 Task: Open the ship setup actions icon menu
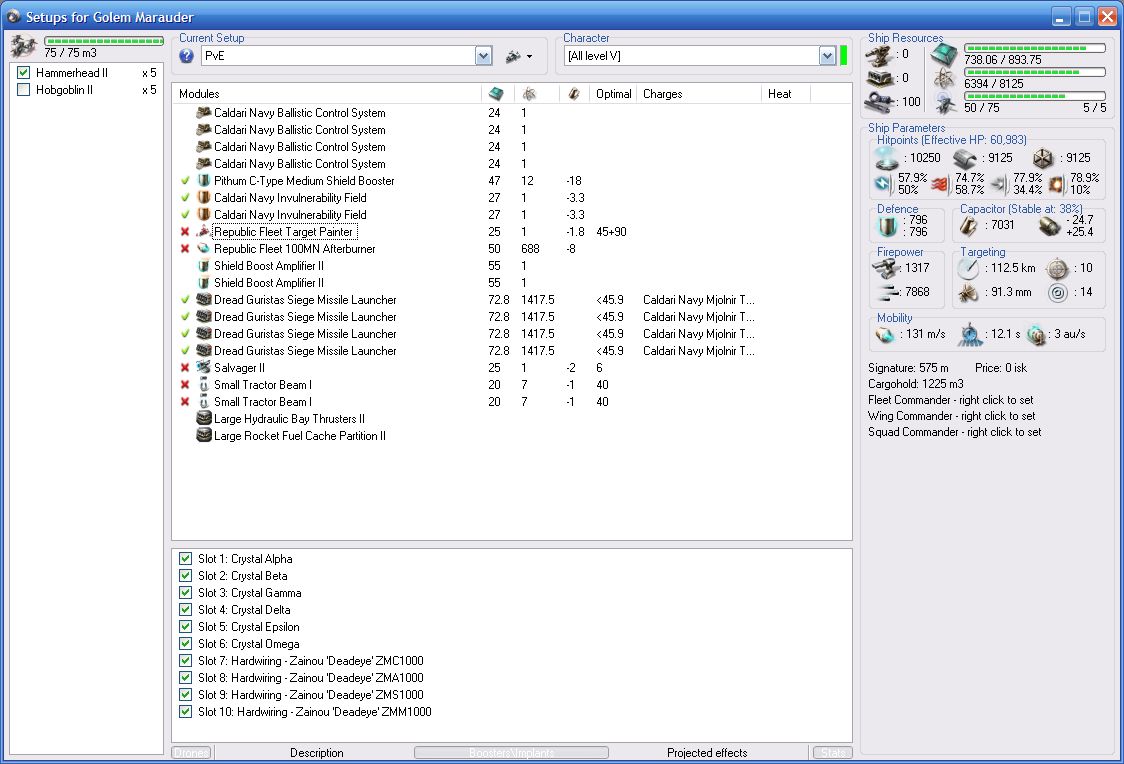point(519,56)
